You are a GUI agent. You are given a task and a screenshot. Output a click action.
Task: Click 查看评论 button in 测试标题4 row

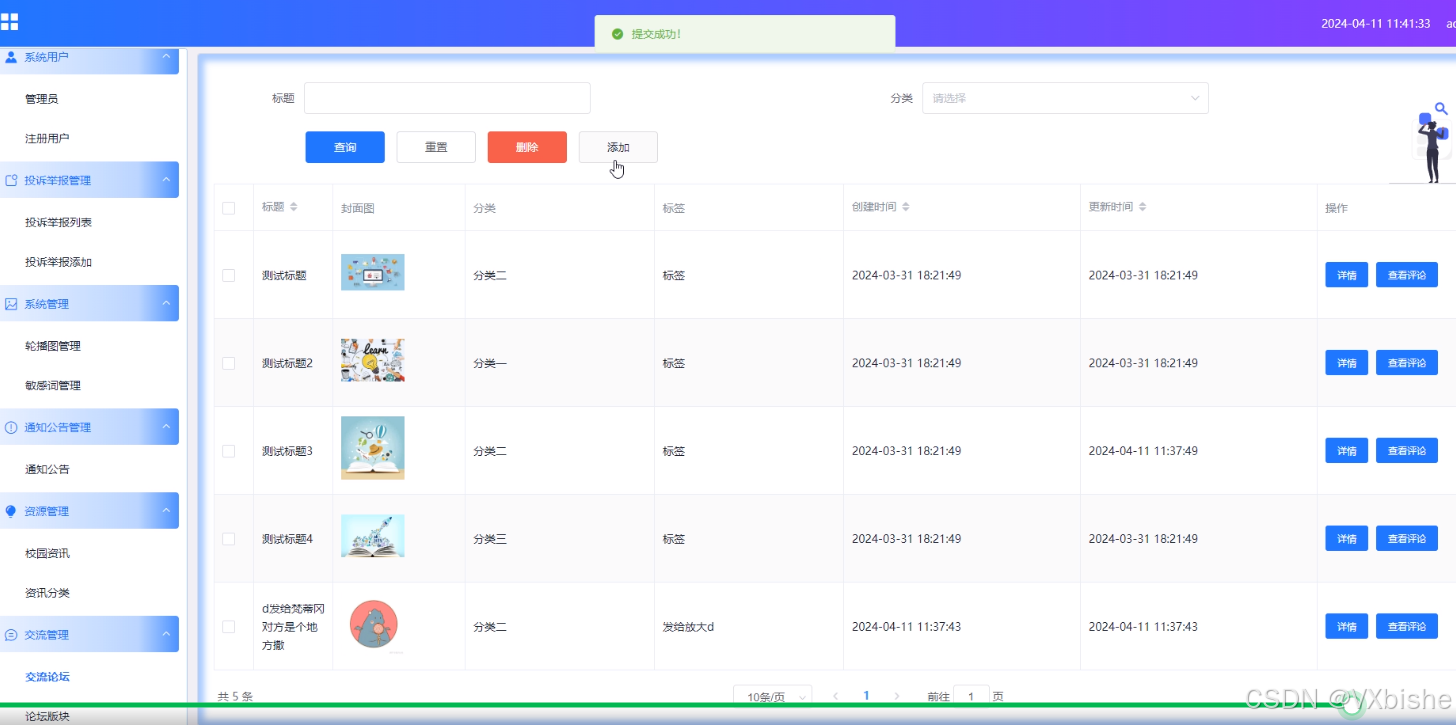(x=1407, y=539)
